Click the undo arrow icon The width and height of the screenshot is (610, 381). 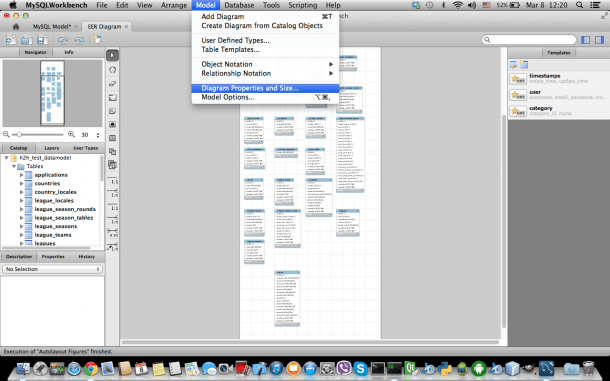63,40
